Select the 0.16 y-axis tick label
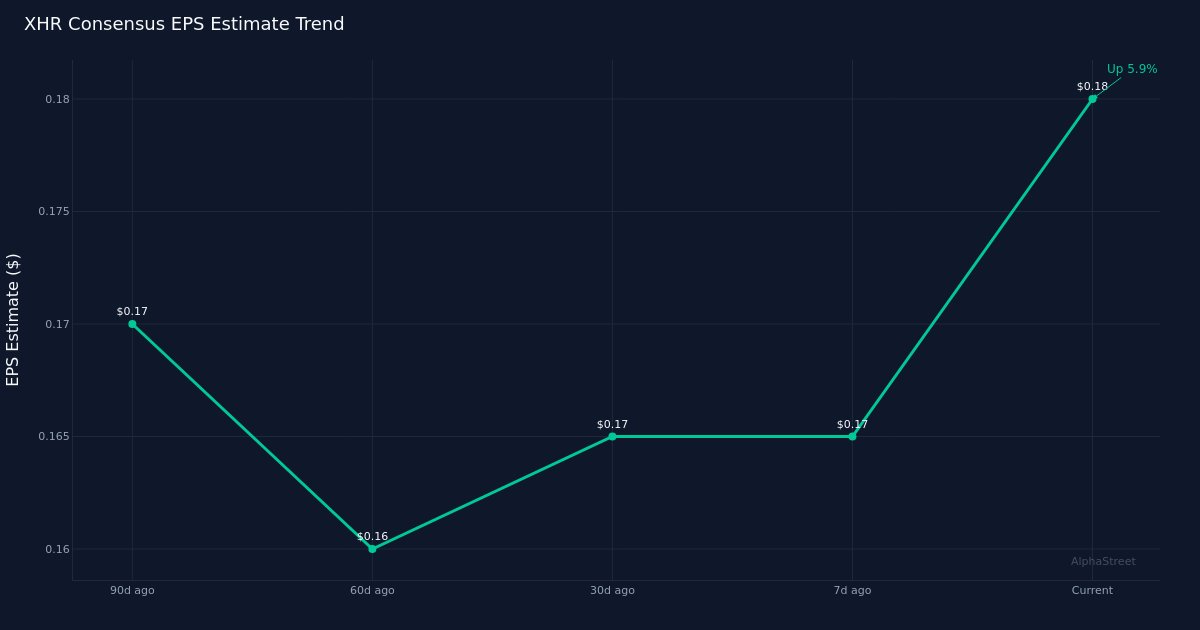1200x630 pixels. click(x=57, y=549)
